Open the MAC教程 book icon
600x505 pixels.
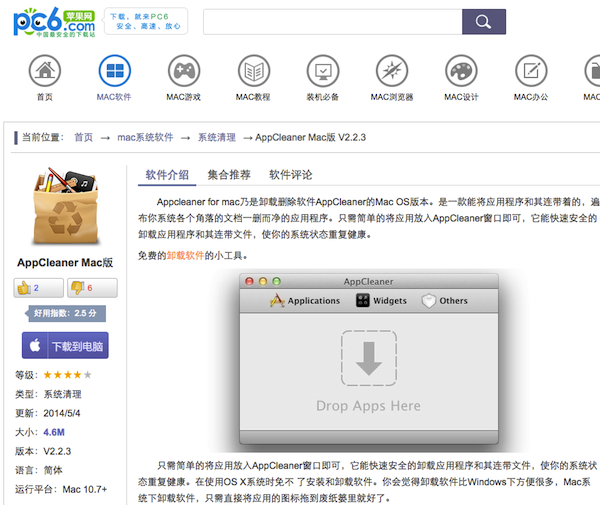coord(254,71)
